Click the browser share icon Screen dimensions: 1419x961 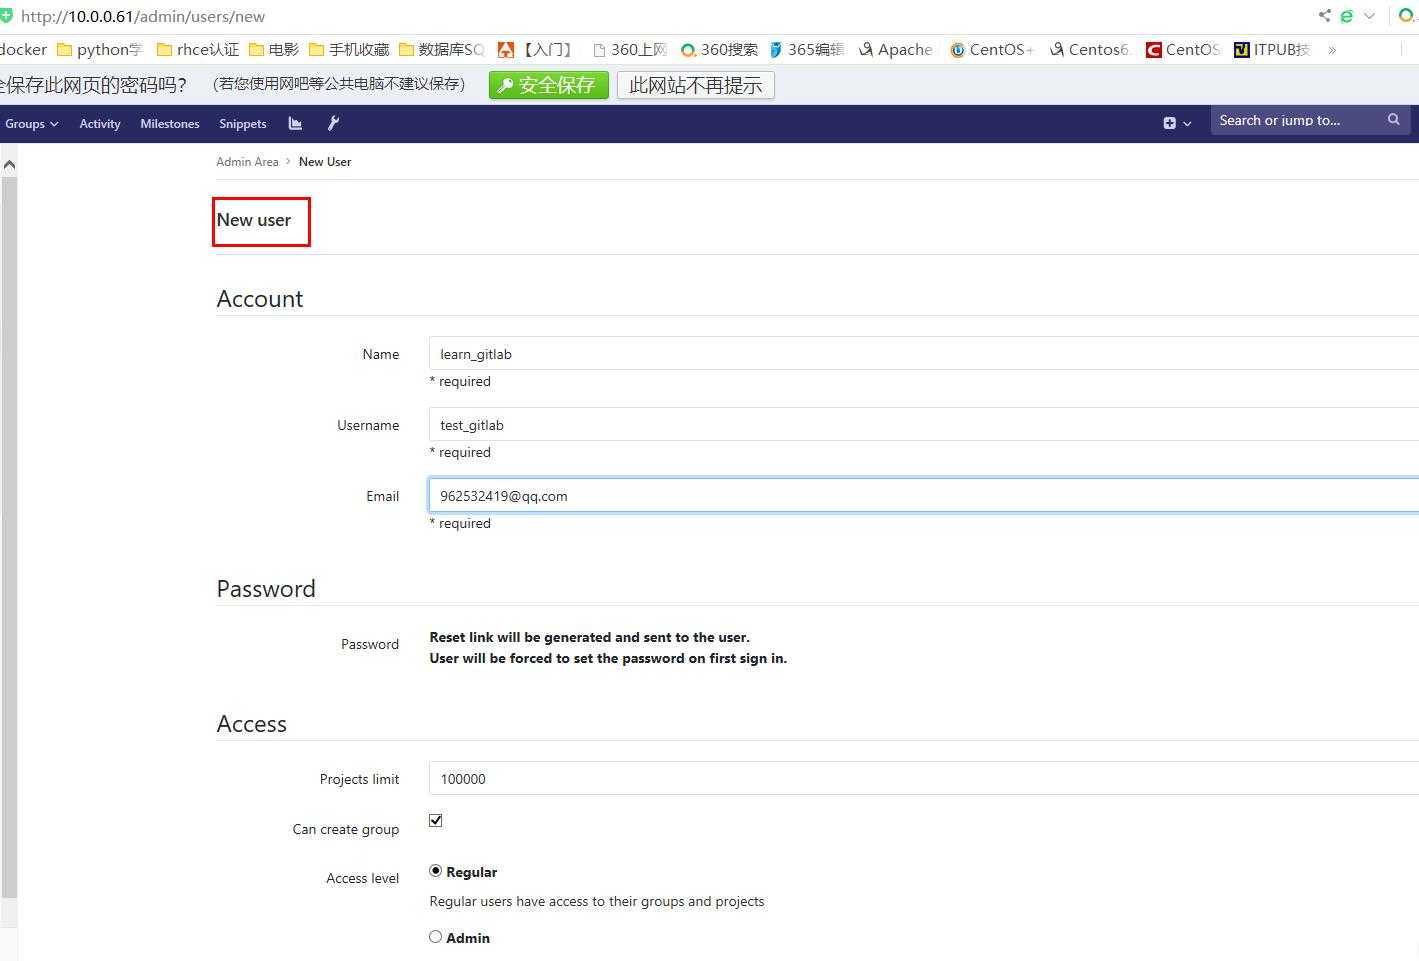[x=1324, y=15]
